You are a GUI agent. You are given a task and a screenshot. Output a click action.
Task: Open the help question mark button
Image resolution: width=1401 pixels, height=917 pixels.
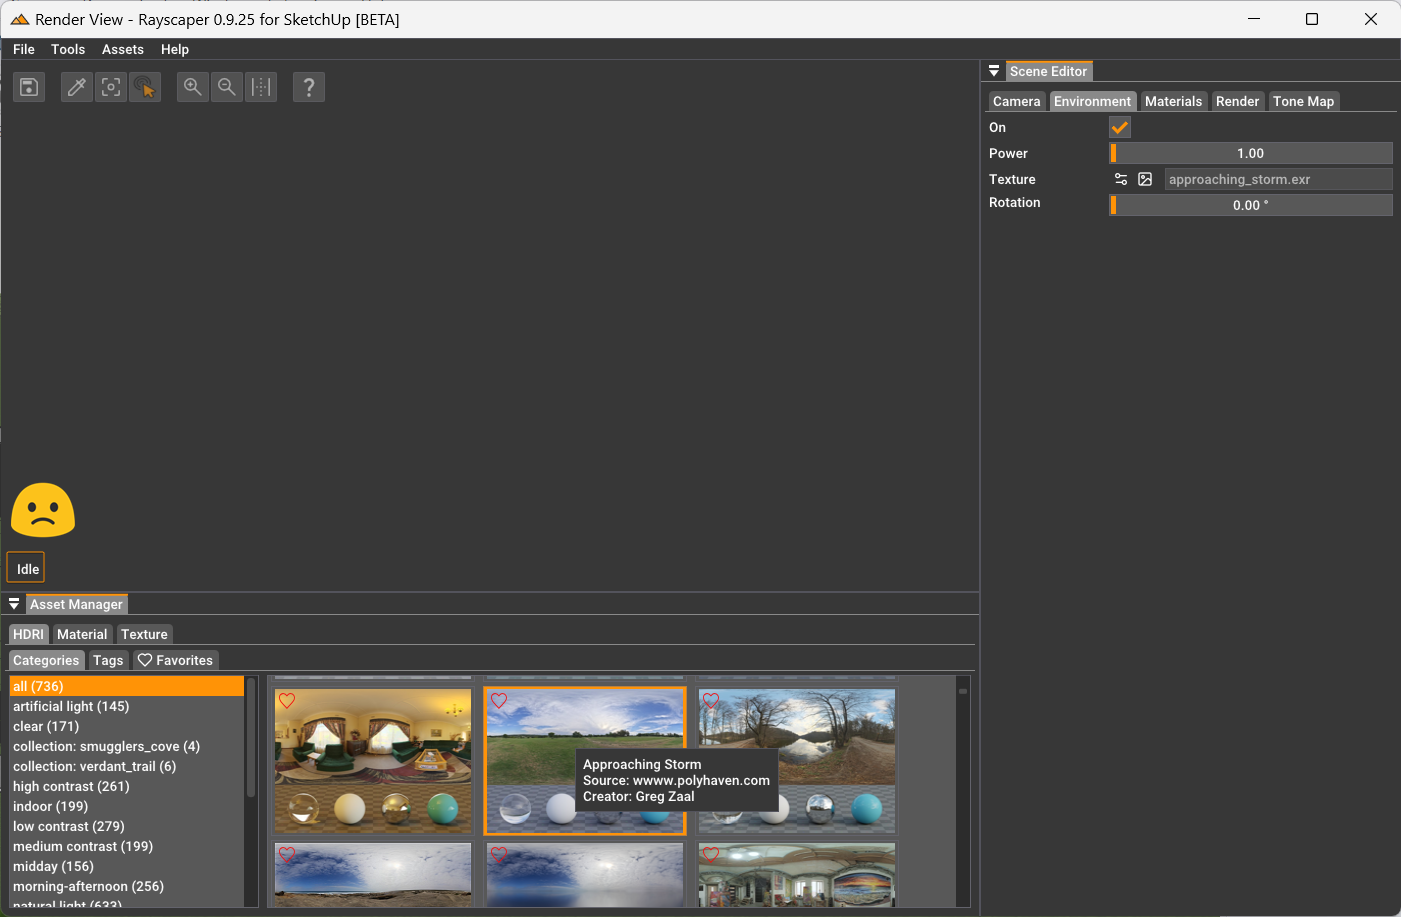coord(309,87)
